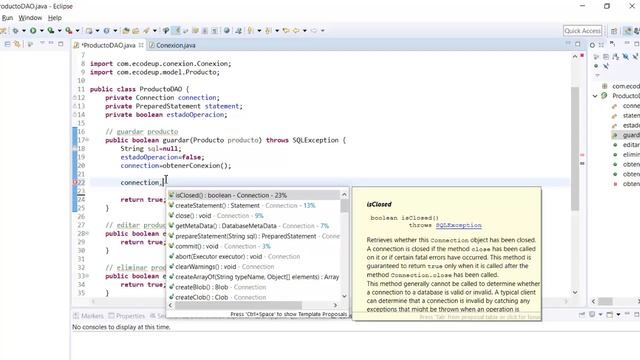Click Collapse All in the left panel
The height and width of the screenshot is (360, 640).
tap(7, 44)
